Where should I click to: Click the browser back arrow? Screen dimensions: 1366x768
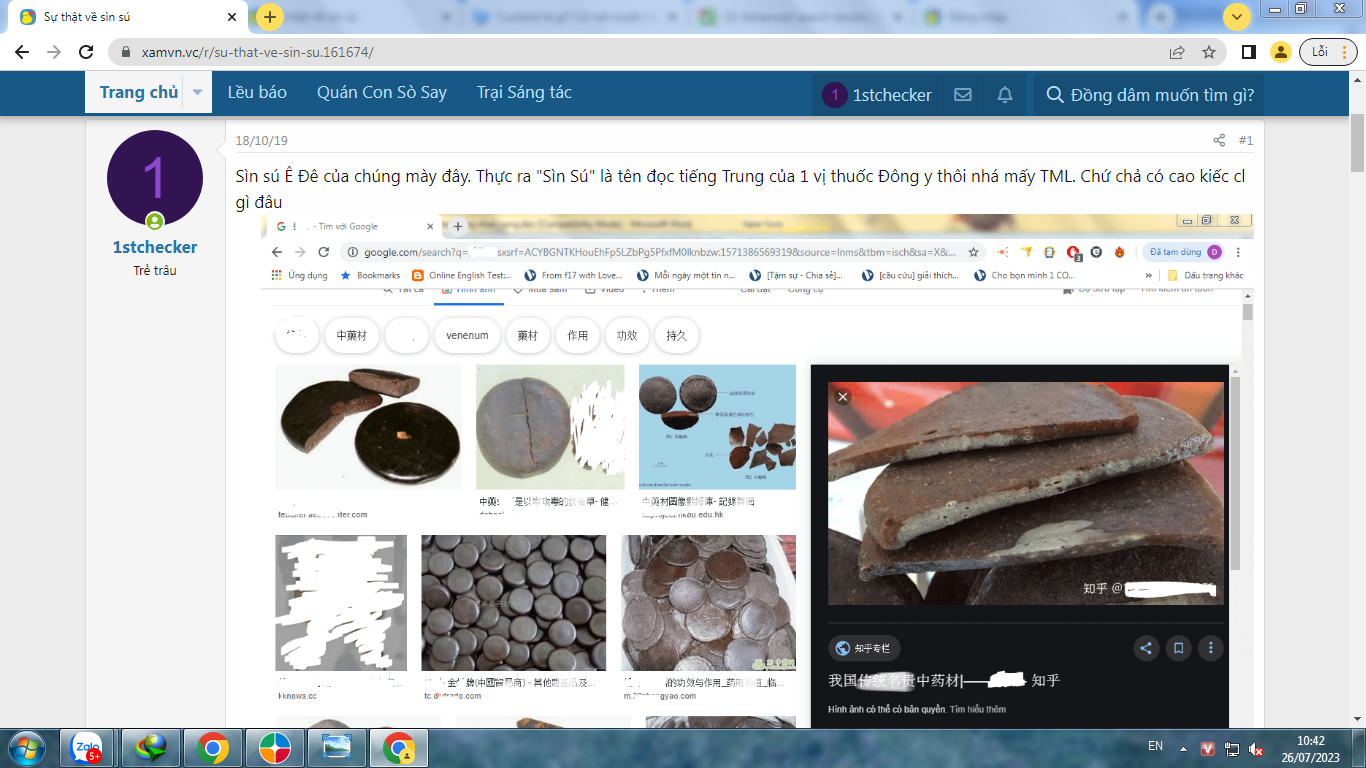pos(23,52)
